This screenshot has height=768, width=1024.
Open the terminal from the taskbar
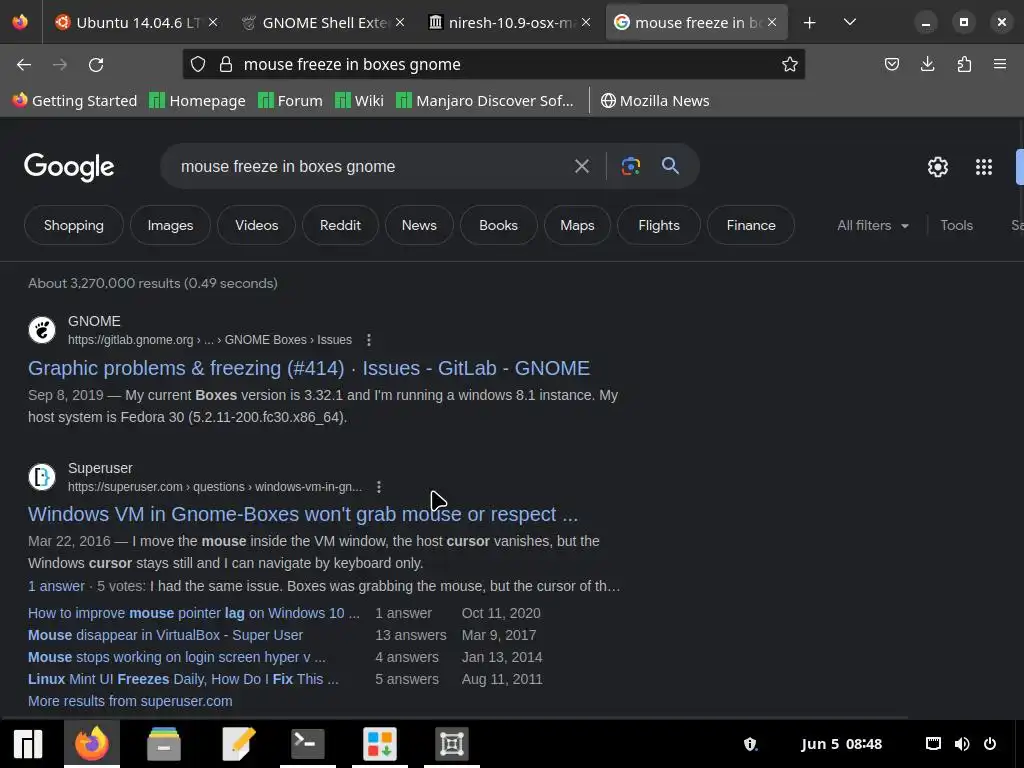308,744
